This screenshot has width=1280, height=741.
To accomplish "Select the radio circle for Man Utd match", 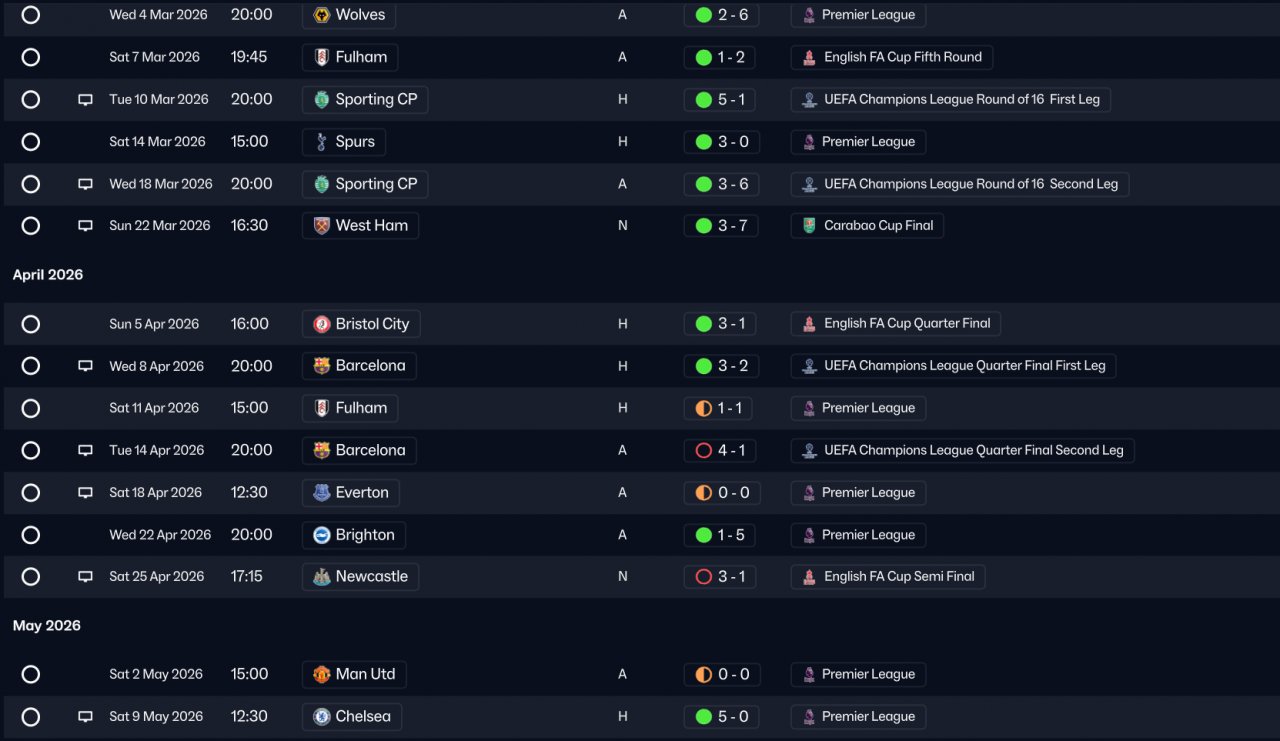I will pos(31,675).
